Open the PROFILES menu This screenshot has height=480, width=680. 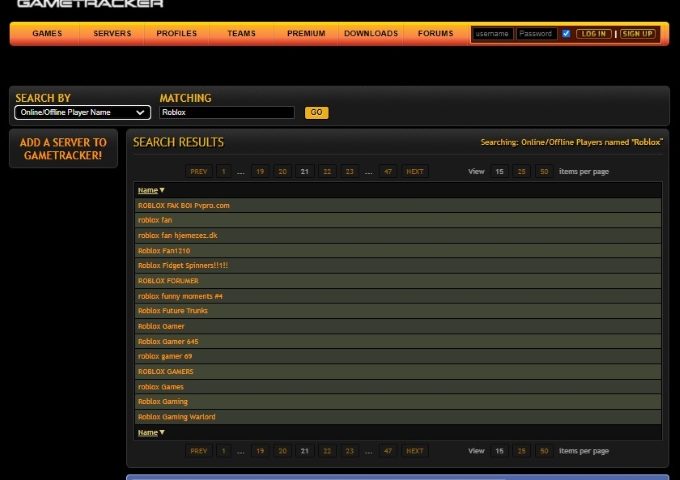[177, 33]
